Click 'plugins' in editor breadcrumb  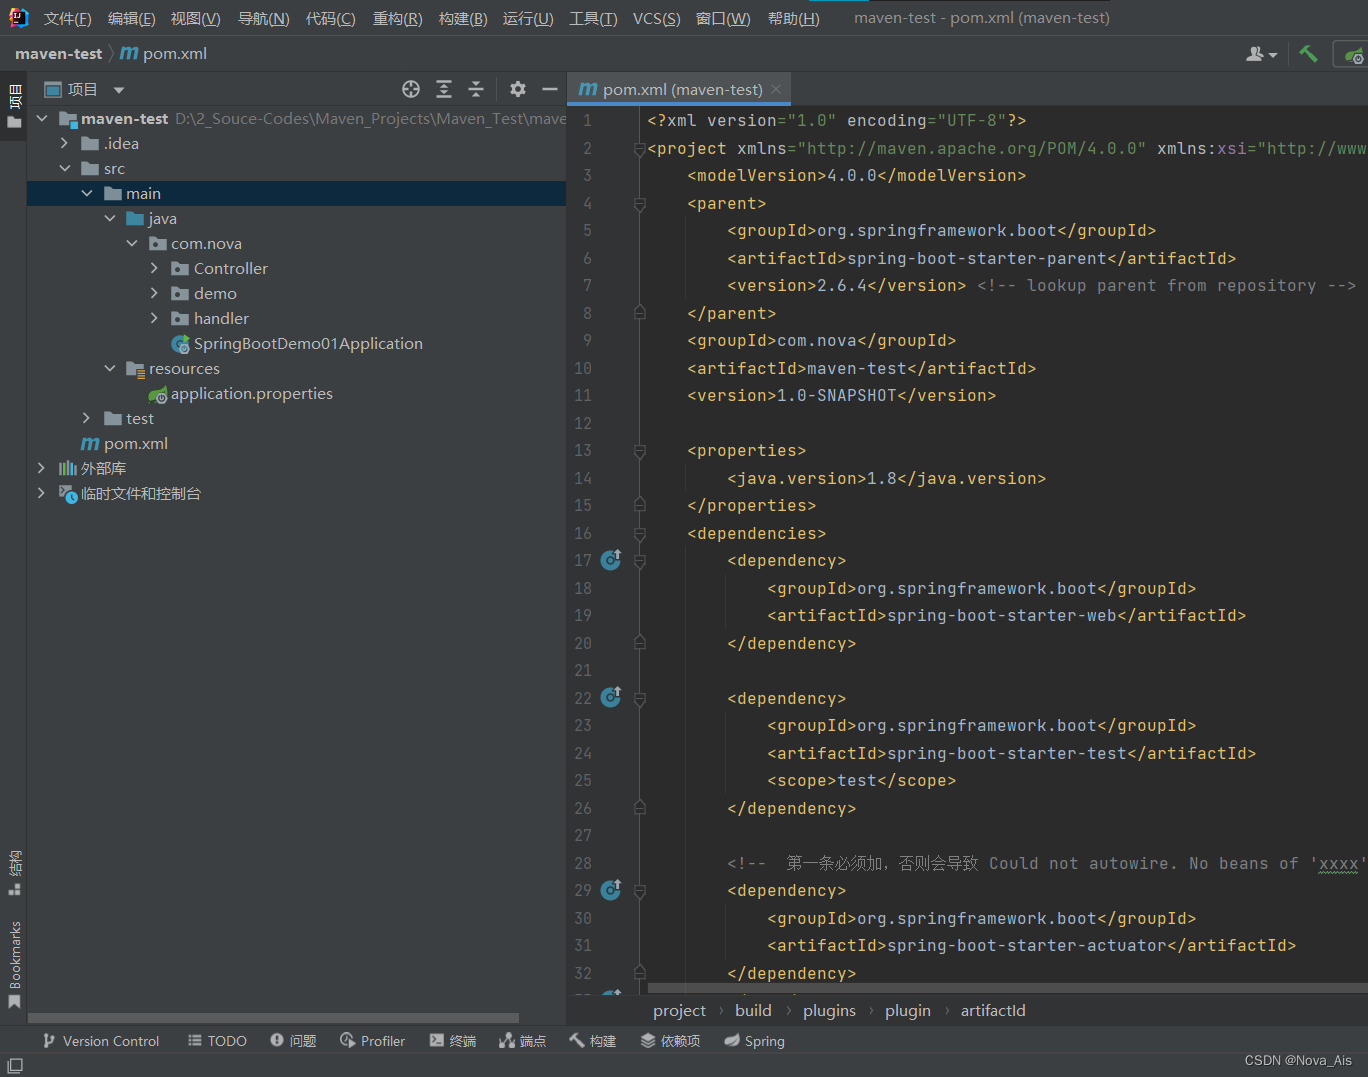point(829,1010)
